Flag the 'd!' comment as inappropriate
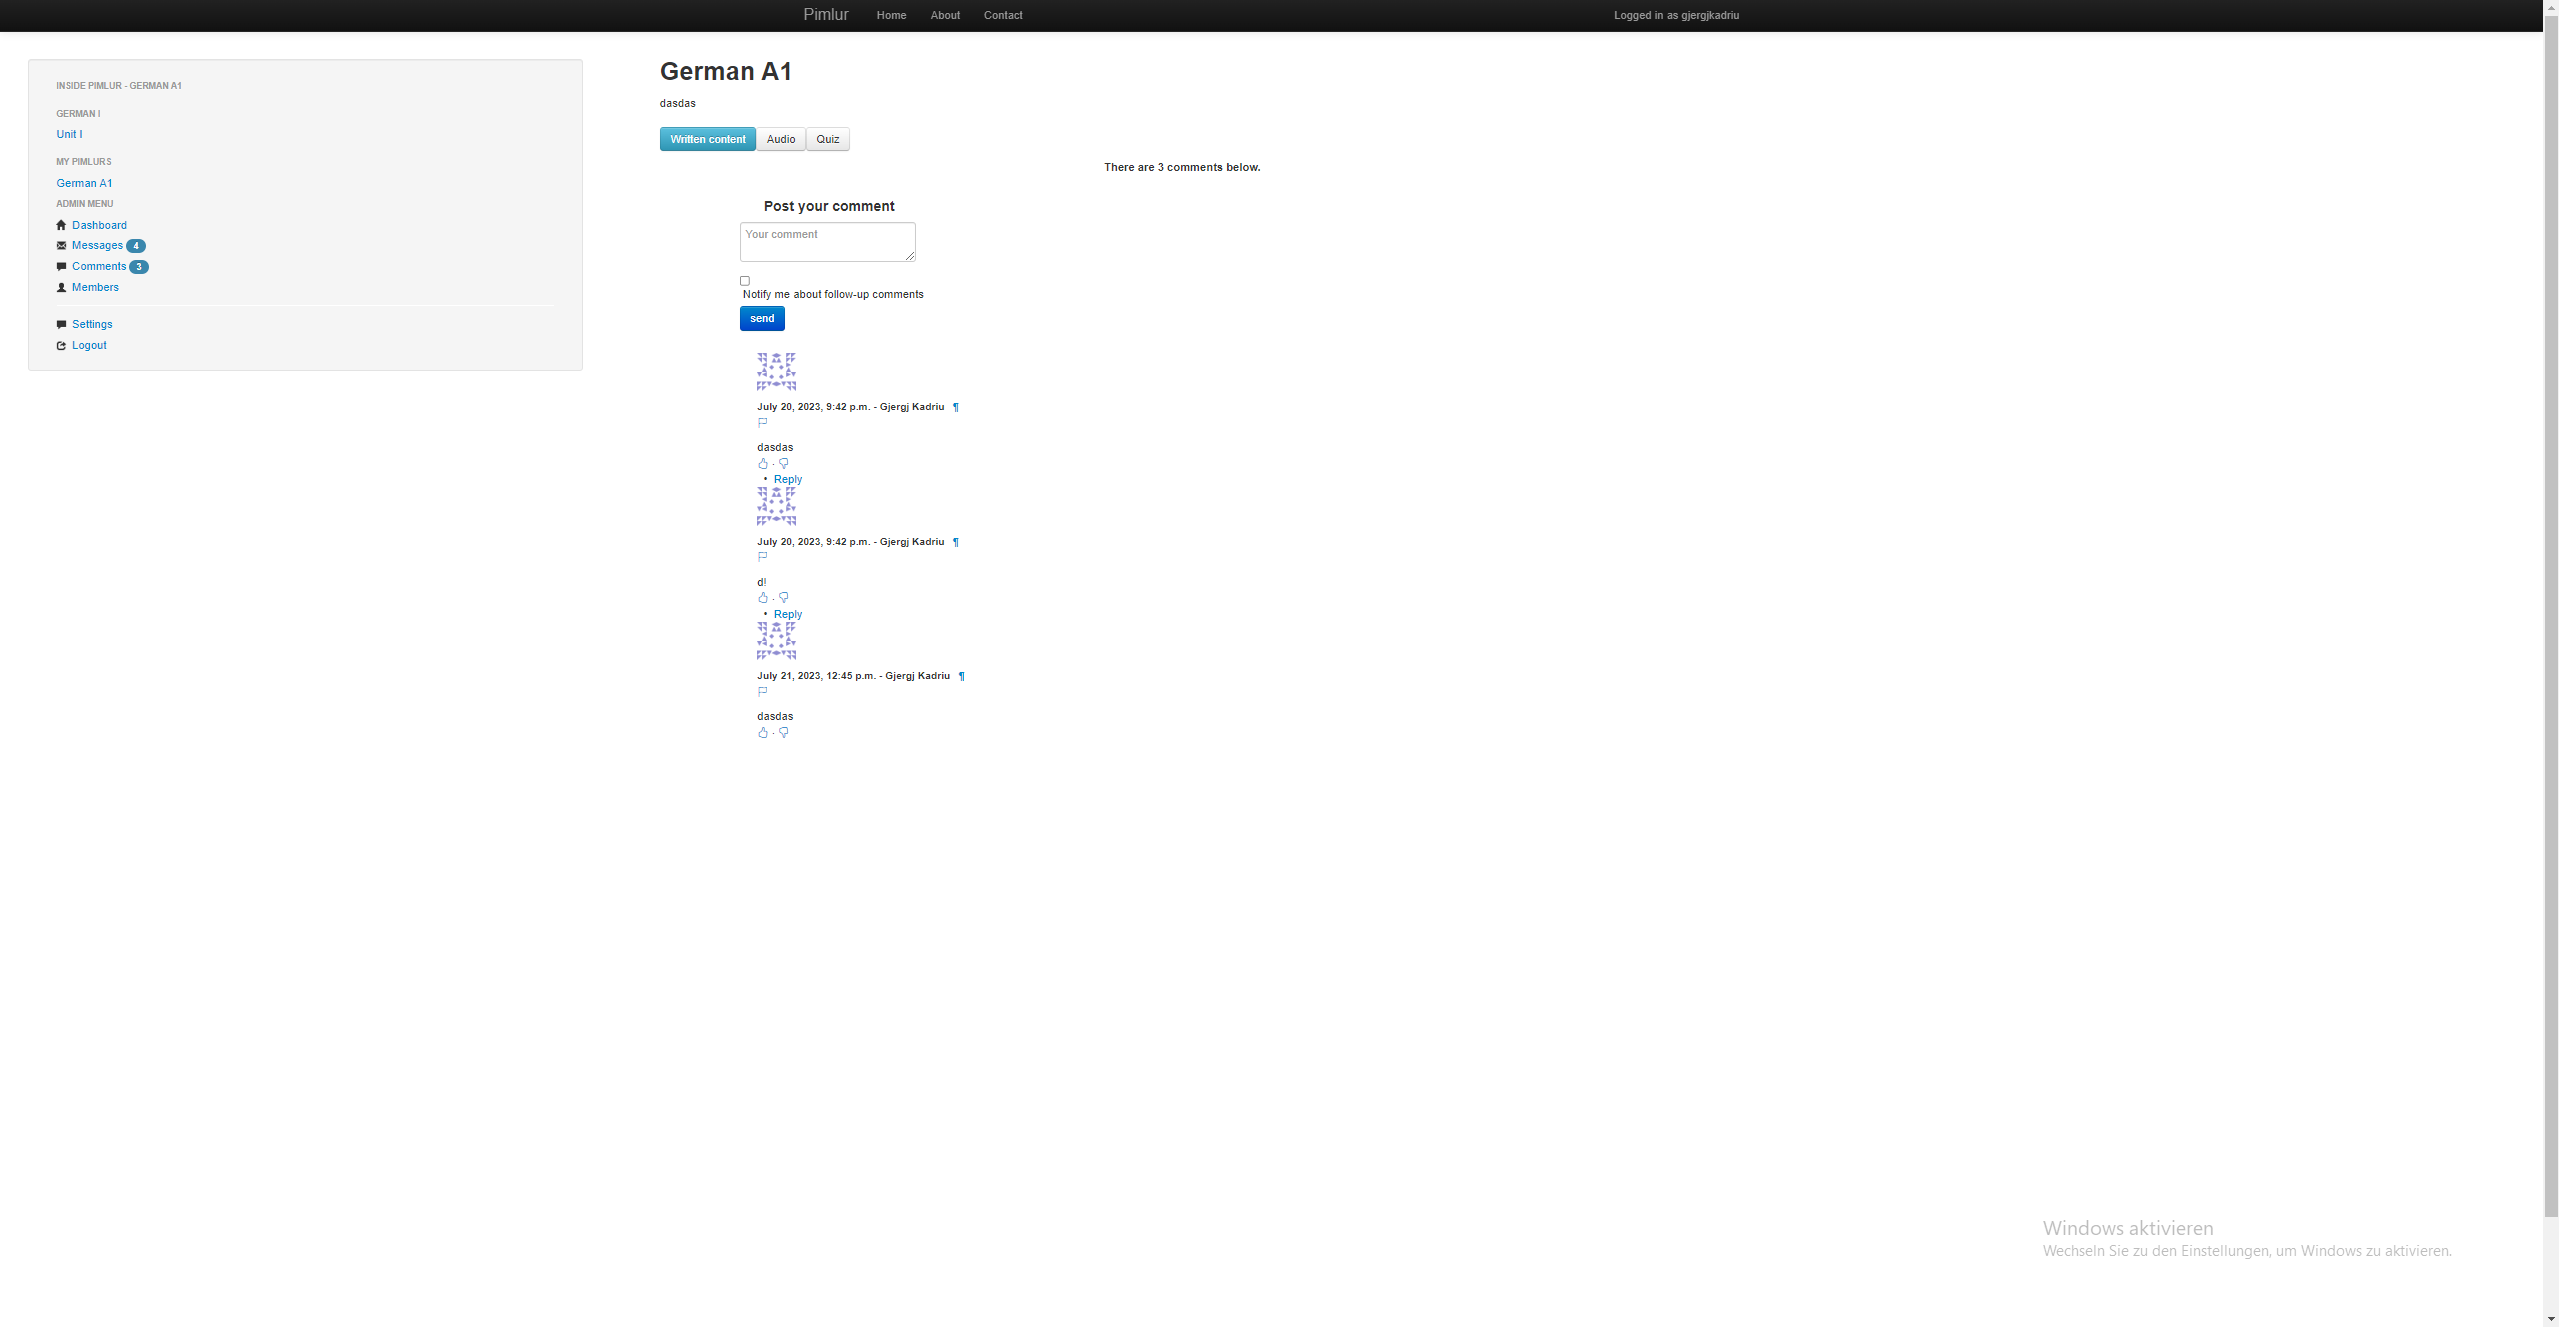The width and height of the screenshot is (2559, 1327). [x=763, y=557]
